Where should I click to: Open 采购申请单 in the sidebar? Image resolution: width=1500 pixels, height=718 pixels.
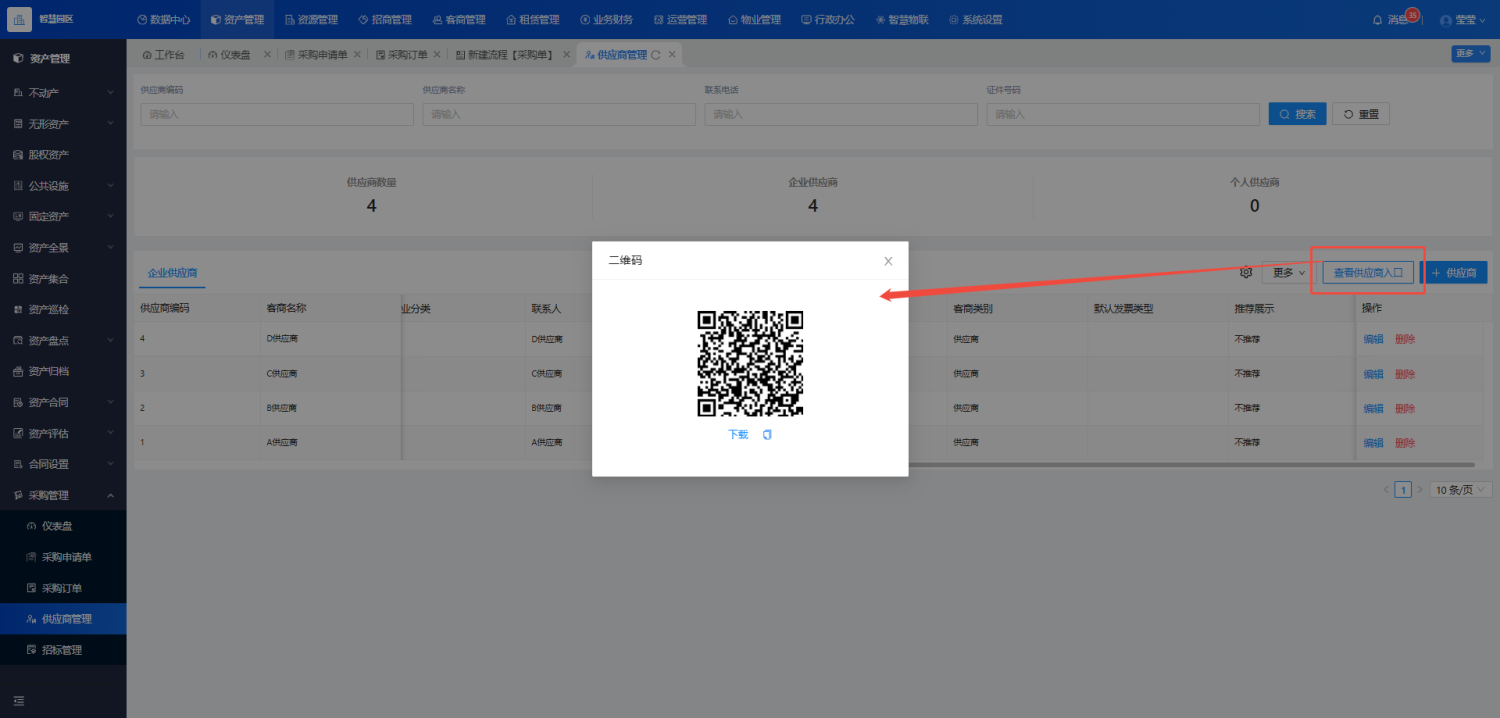point(63,558)
